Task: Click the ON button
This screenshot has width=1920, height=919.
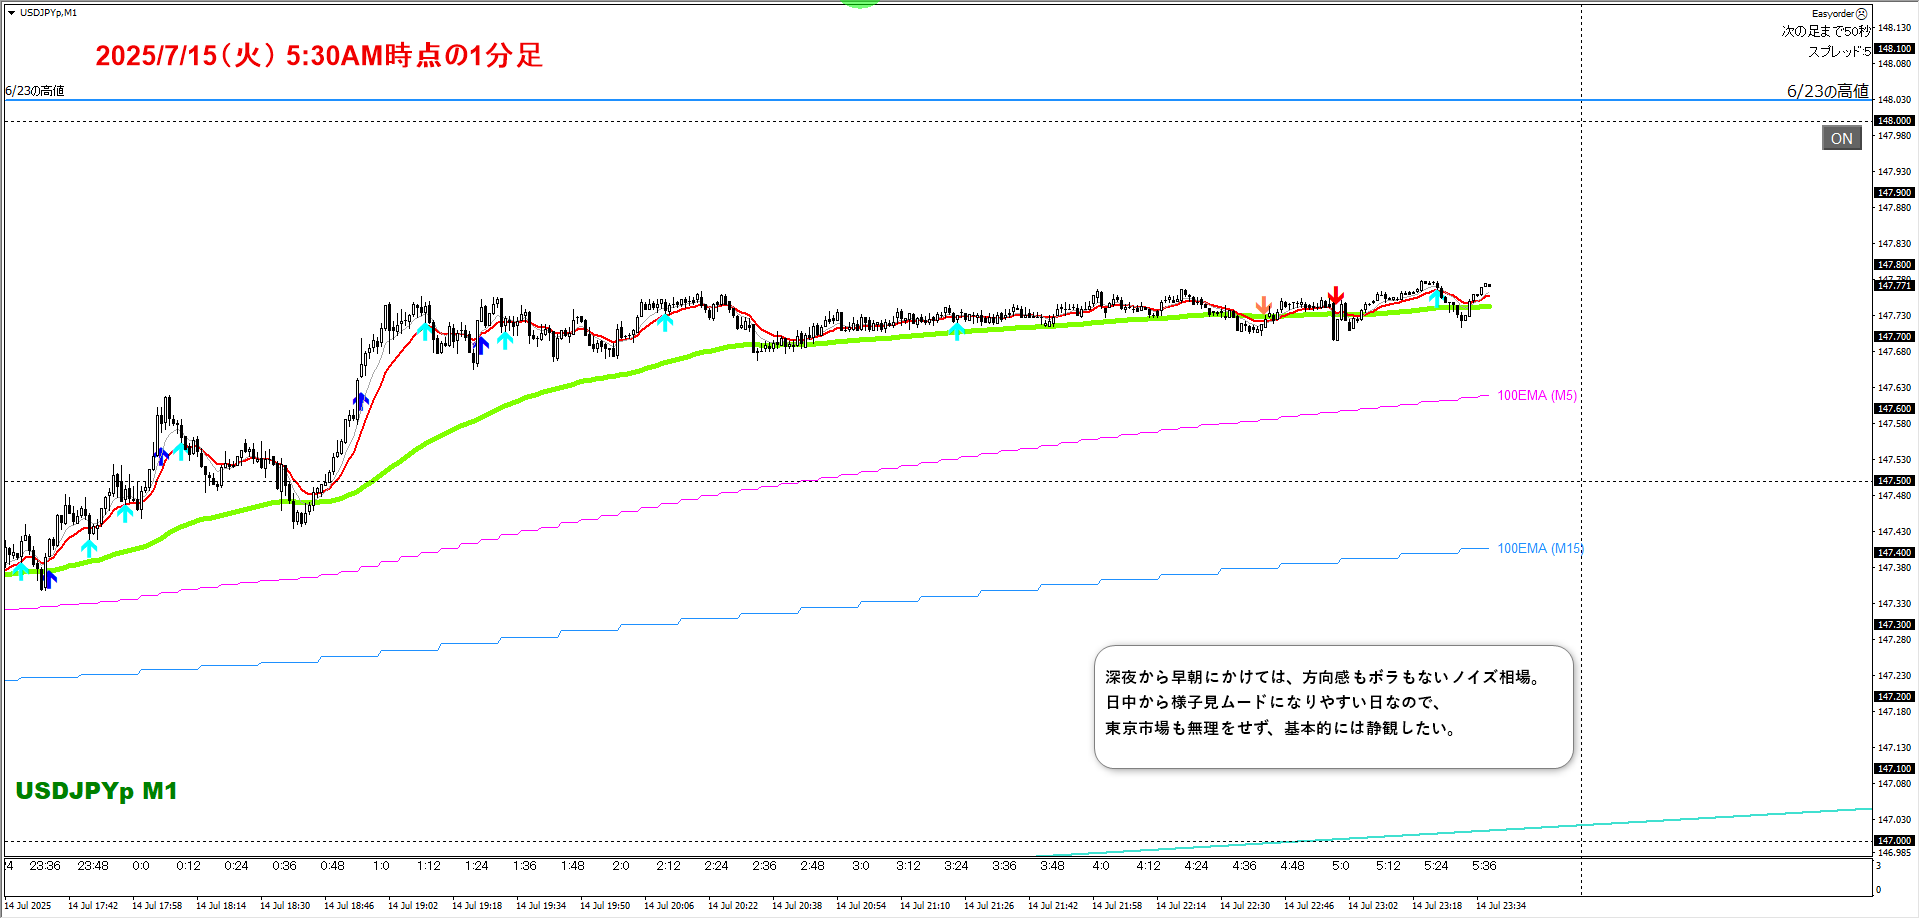Action: pos(1841,138)
